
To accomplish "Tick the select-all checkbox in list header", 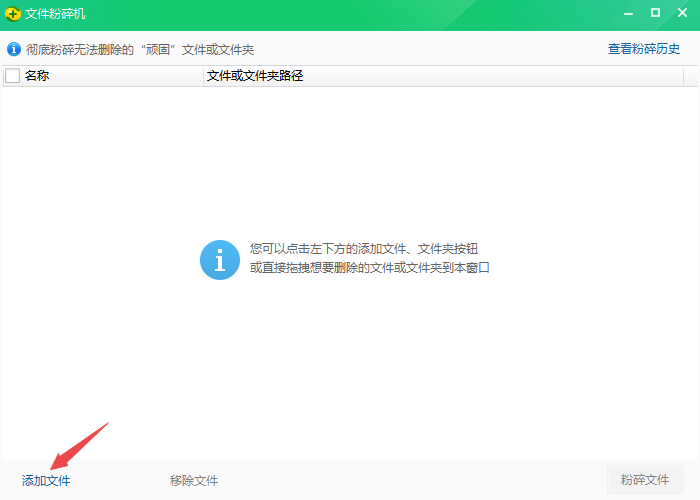I will (13, 76).
